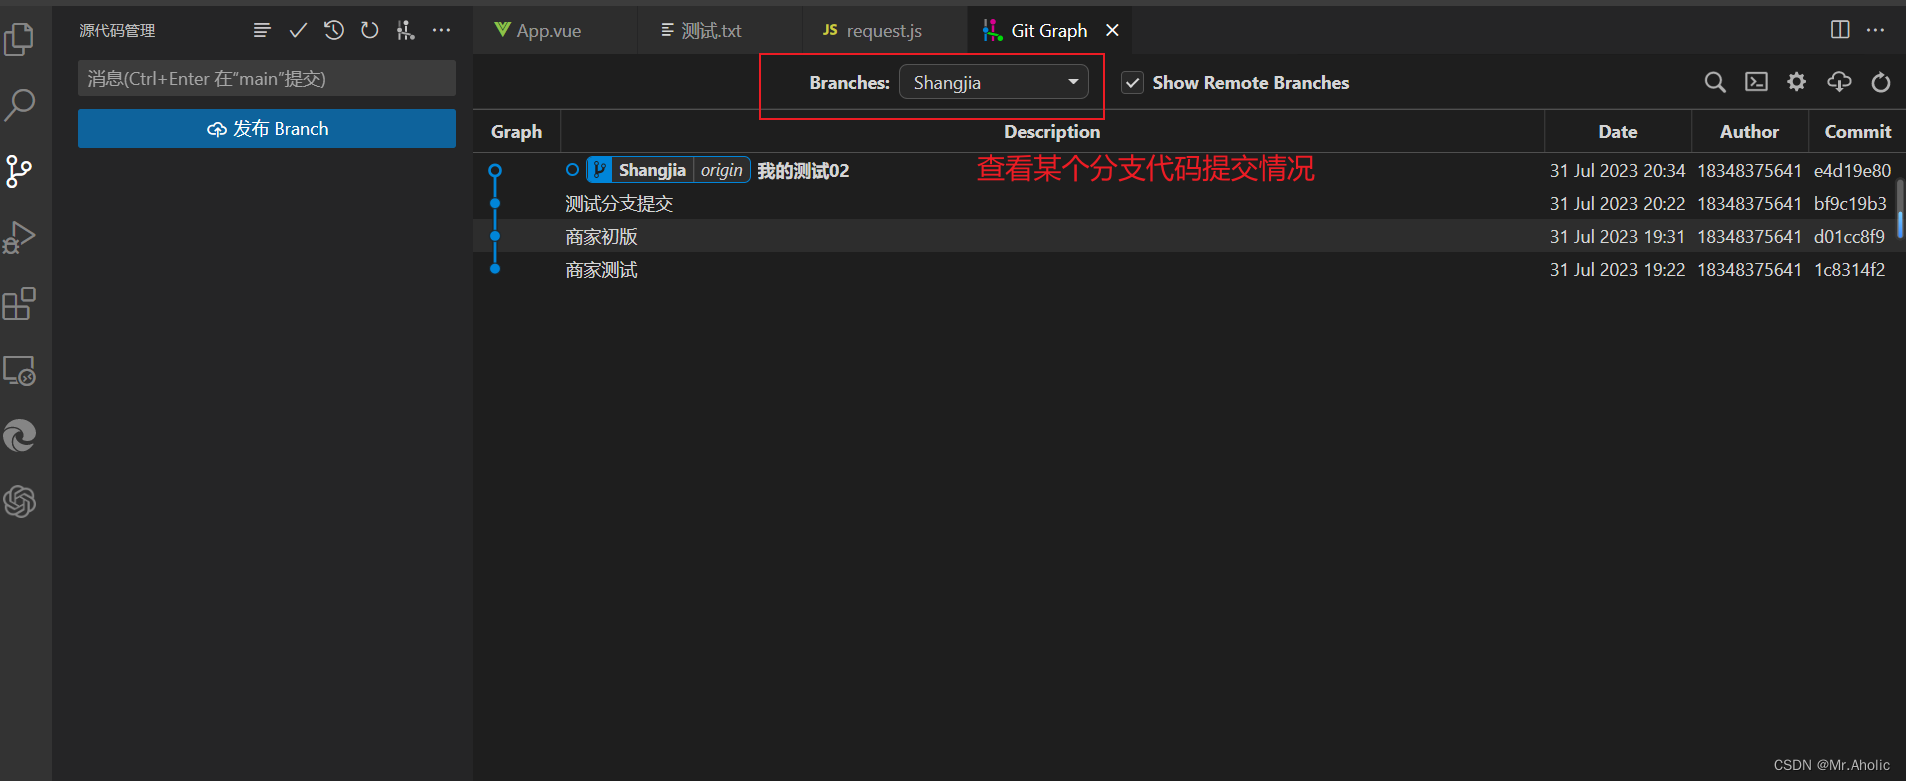This screenshot has width=1906, height=781.
Task: Click the Graph column header
Action: [516, 132]
